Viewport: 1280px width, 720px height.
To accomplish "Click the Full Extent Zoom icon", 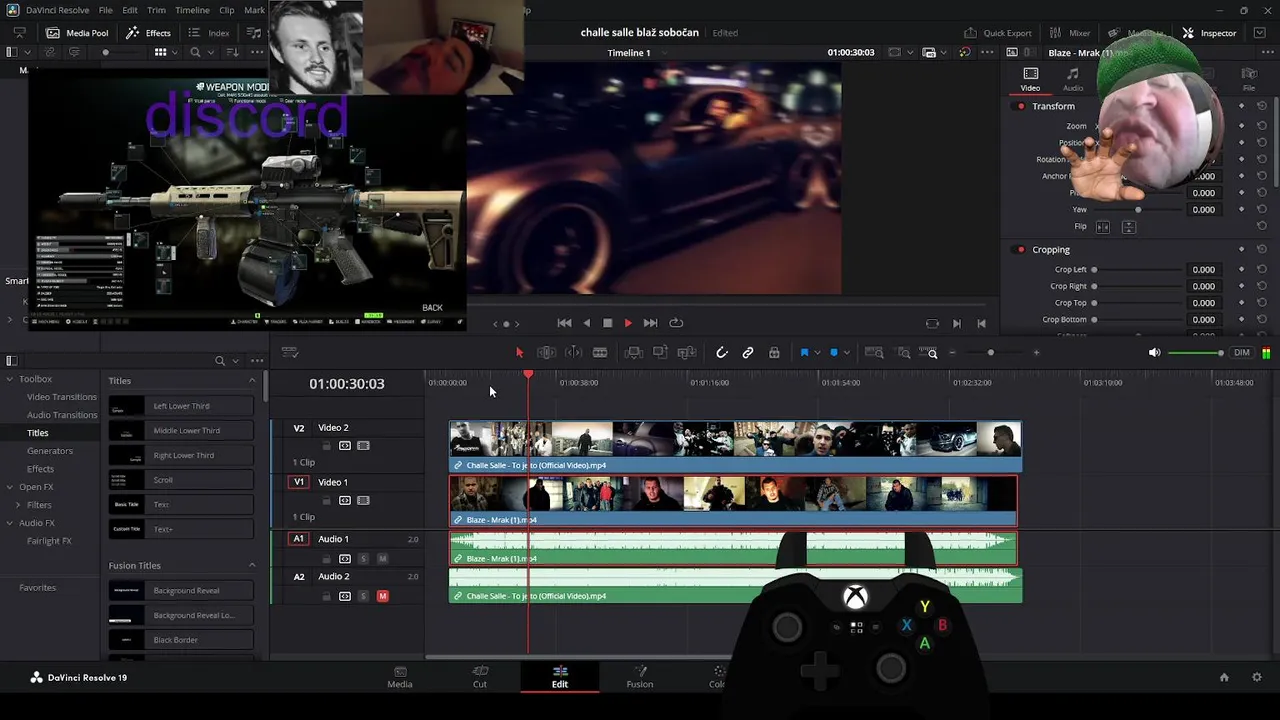I will [874, 353].
